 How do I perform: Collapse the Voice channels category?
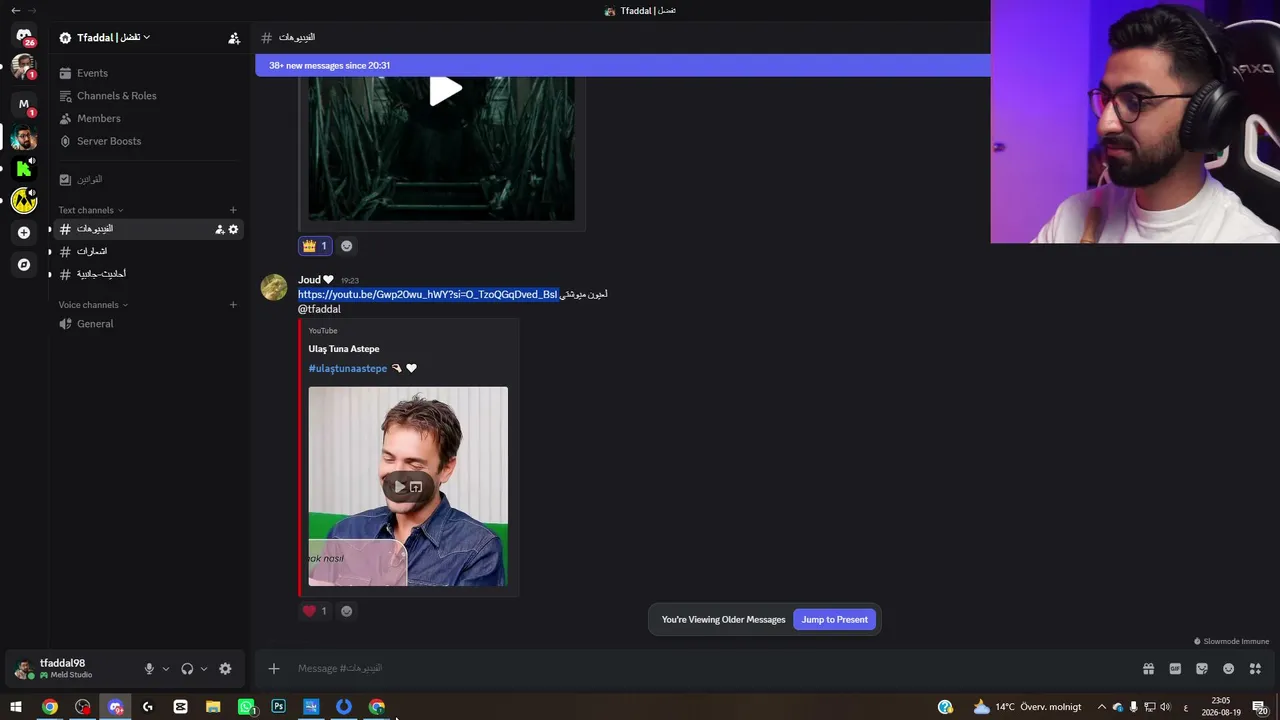tap(93, 305)
